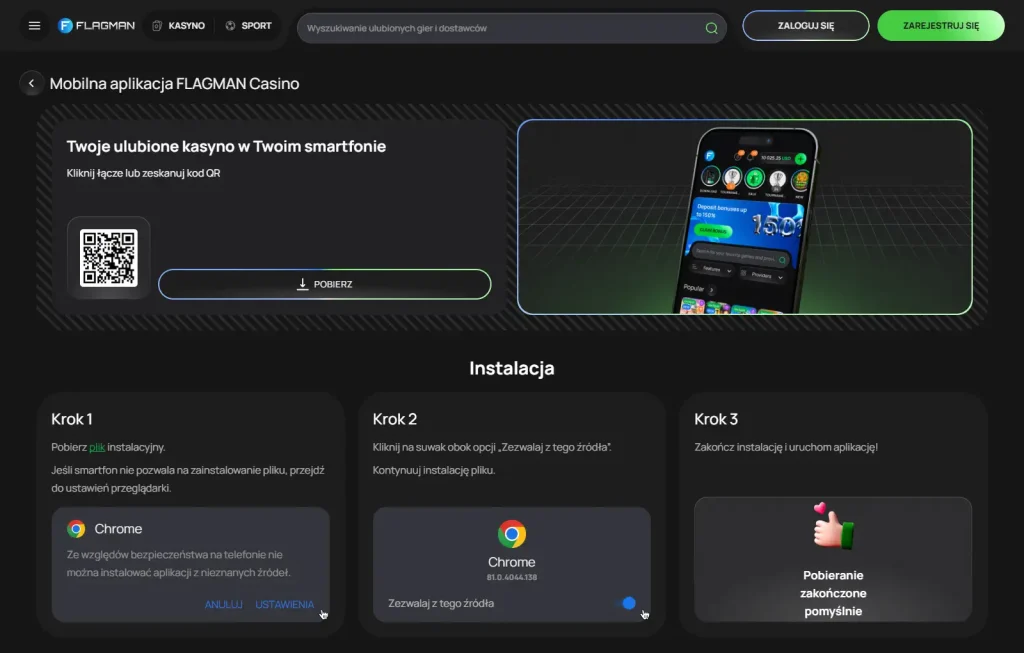Image resolution: width=1024 pixels, height=653 pixels.
Task: Click 'Pobieranie zakończone pomyślnie' text
Action: (x=833, y=594)
